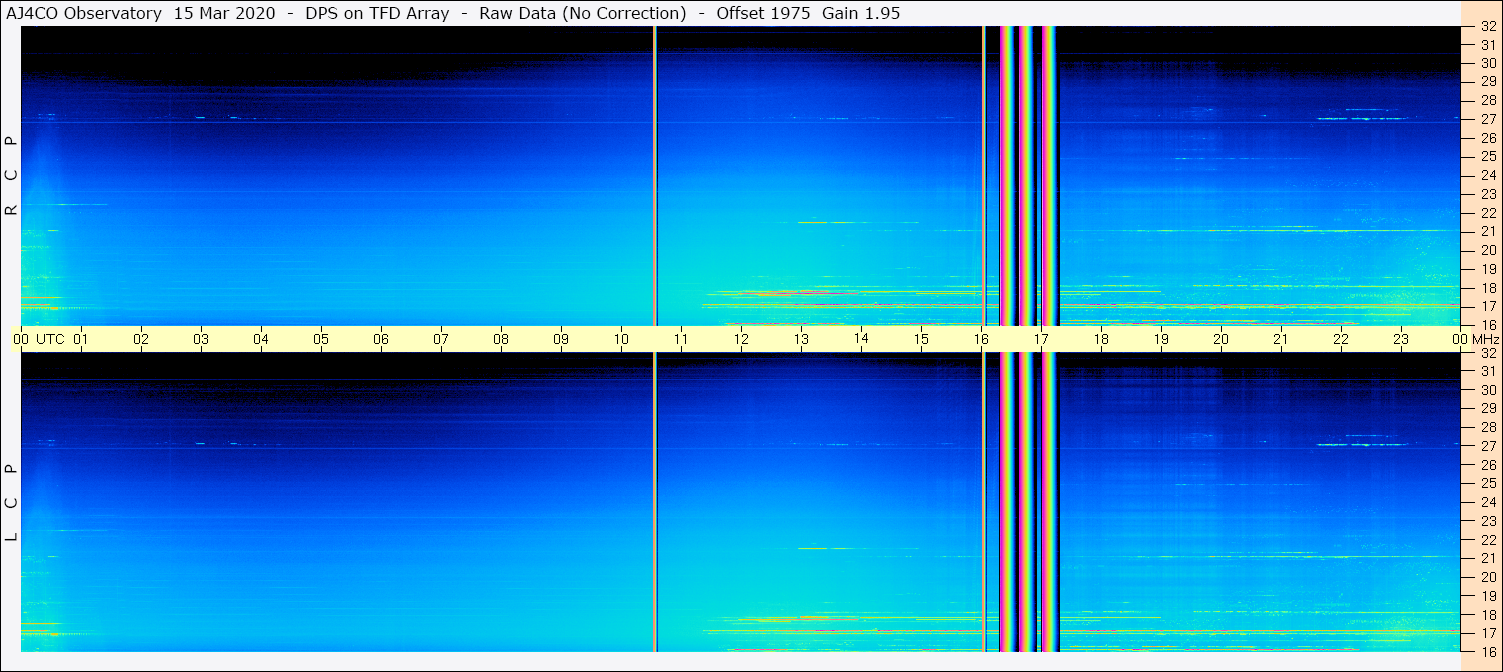Click the 18 hour label on the time axis

coord(1101,339)
